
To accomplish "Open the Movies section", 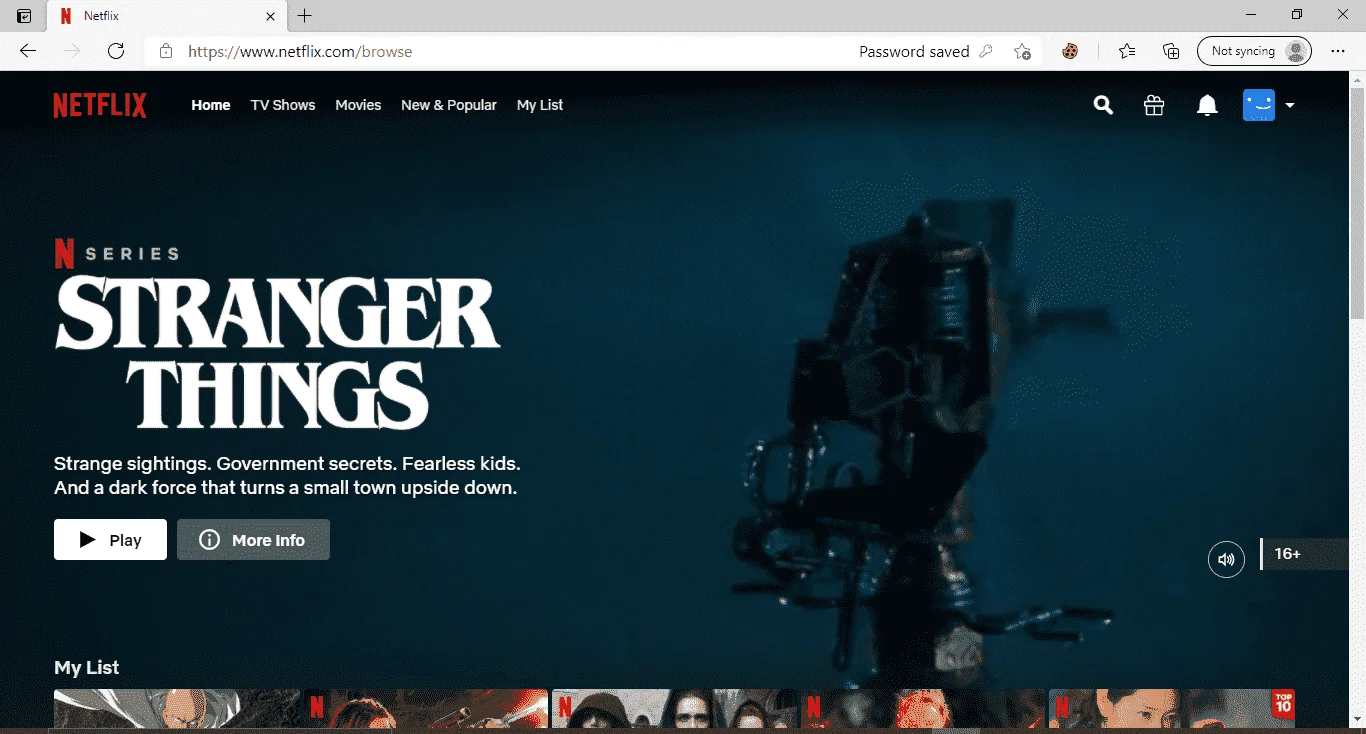I will 358,105.
